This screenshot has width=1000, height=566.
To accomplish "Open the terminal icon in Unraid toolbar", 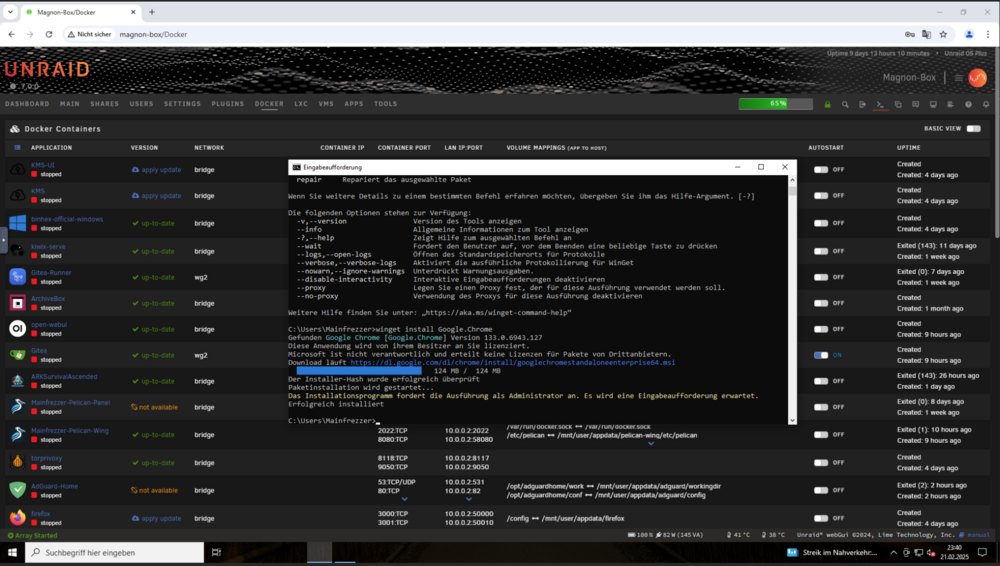I will pos(880,104).
